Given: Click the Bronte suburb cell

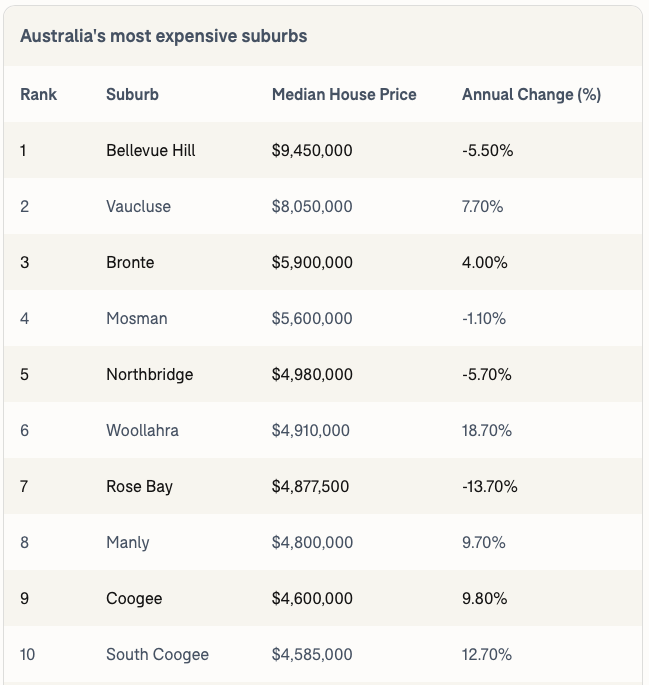Looking at the screenshot, I should 130,263.
